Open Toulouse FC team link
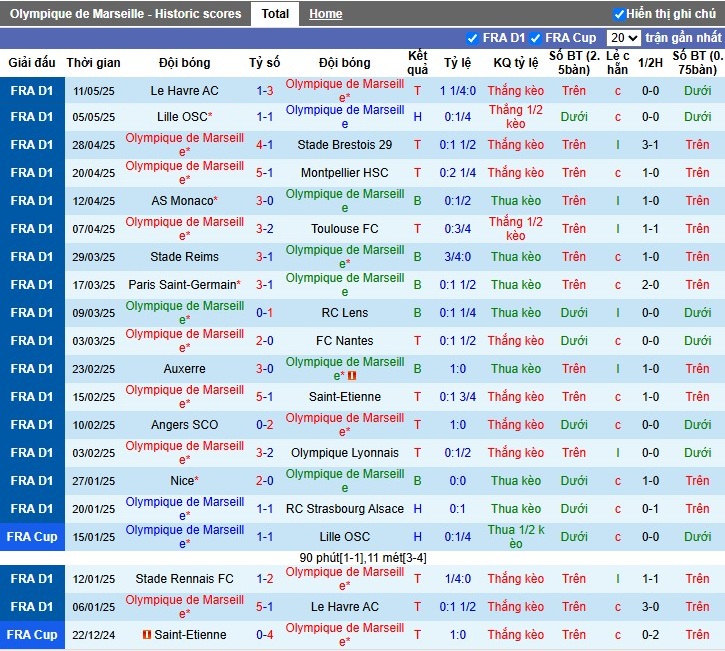This screenshot has height=651, width=725. tap(344, 229)
